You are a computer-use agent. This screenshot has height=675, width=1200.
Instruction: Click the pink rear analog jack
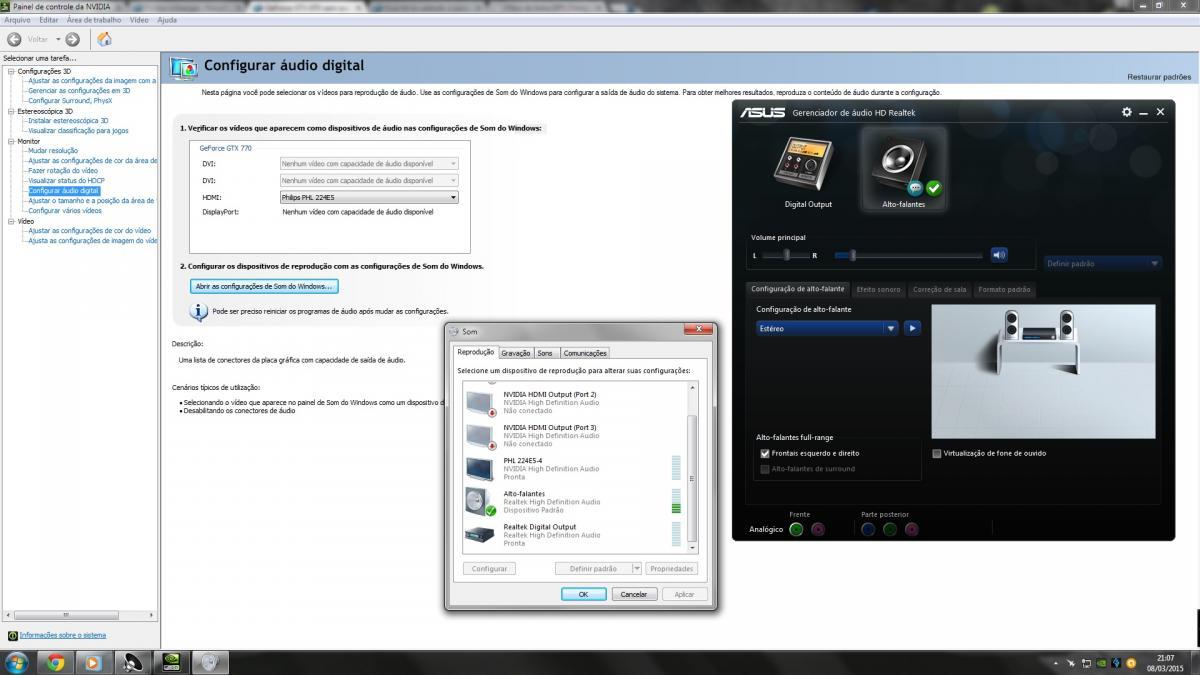coord(912,529)
